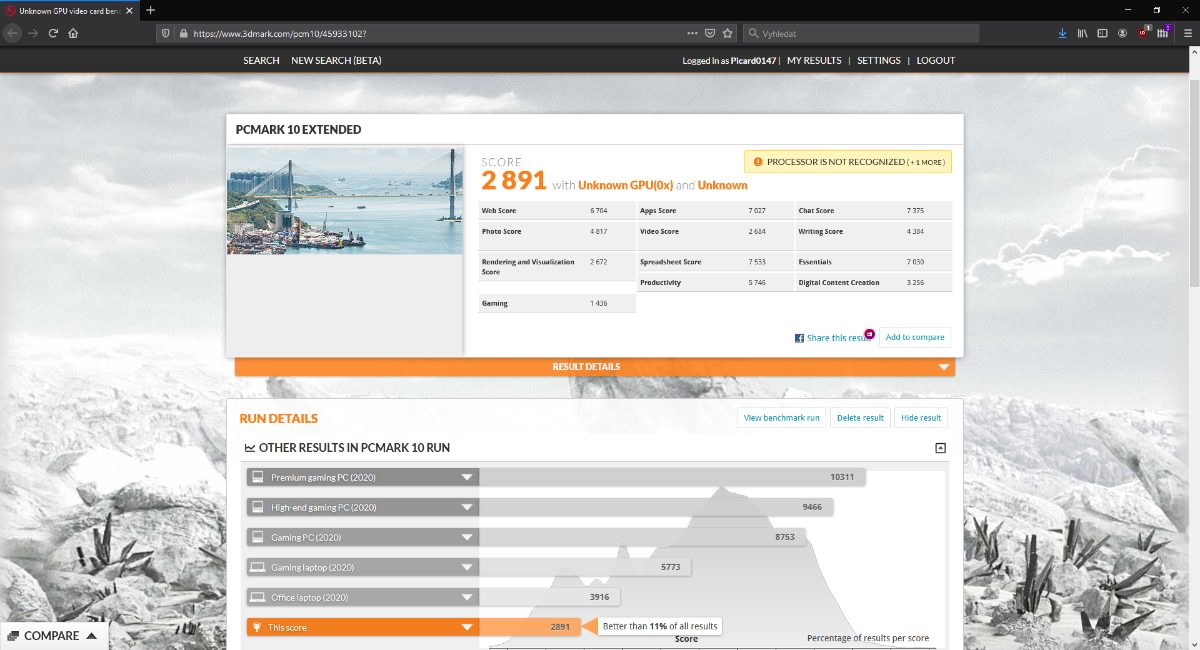Click the Vyhledat search field
This screenshot has width=1200, height=650.
tap(860, 33)
